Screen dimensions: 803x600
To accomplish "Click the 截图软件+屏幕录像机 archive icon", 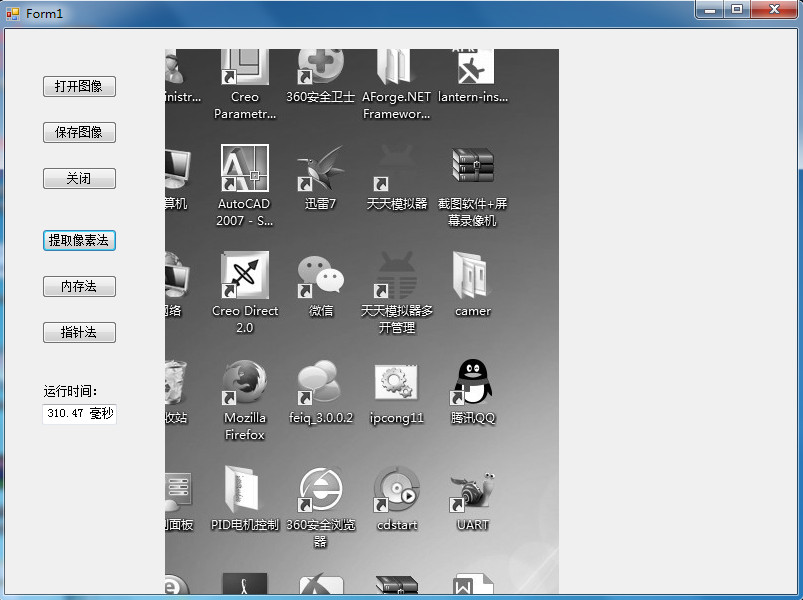I will [473, 165].
